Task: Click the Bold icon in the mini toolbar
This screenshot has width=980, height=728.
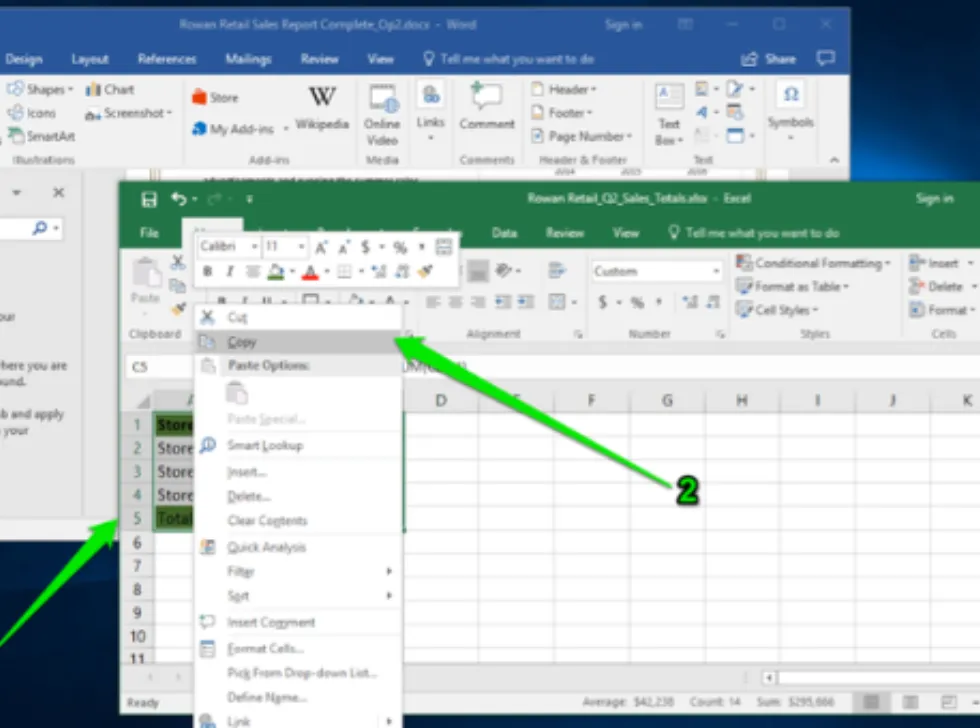Action: point(208,271)
